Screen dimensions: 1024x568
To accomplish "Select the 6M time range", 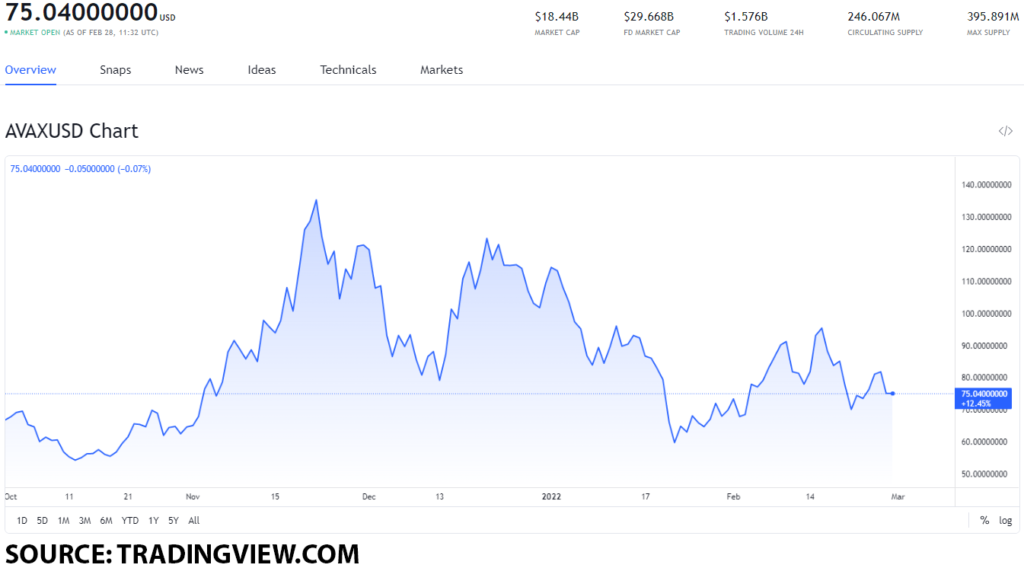I will tap(106, 520).
